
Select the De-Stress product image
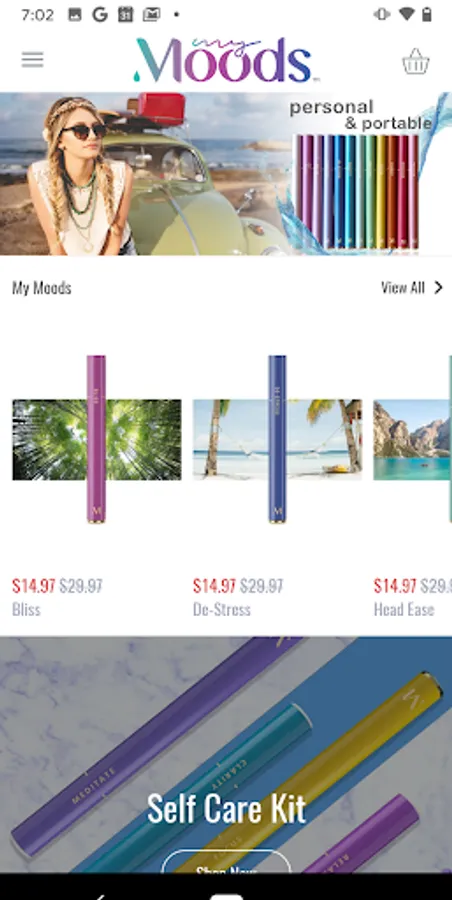[277, 440]
